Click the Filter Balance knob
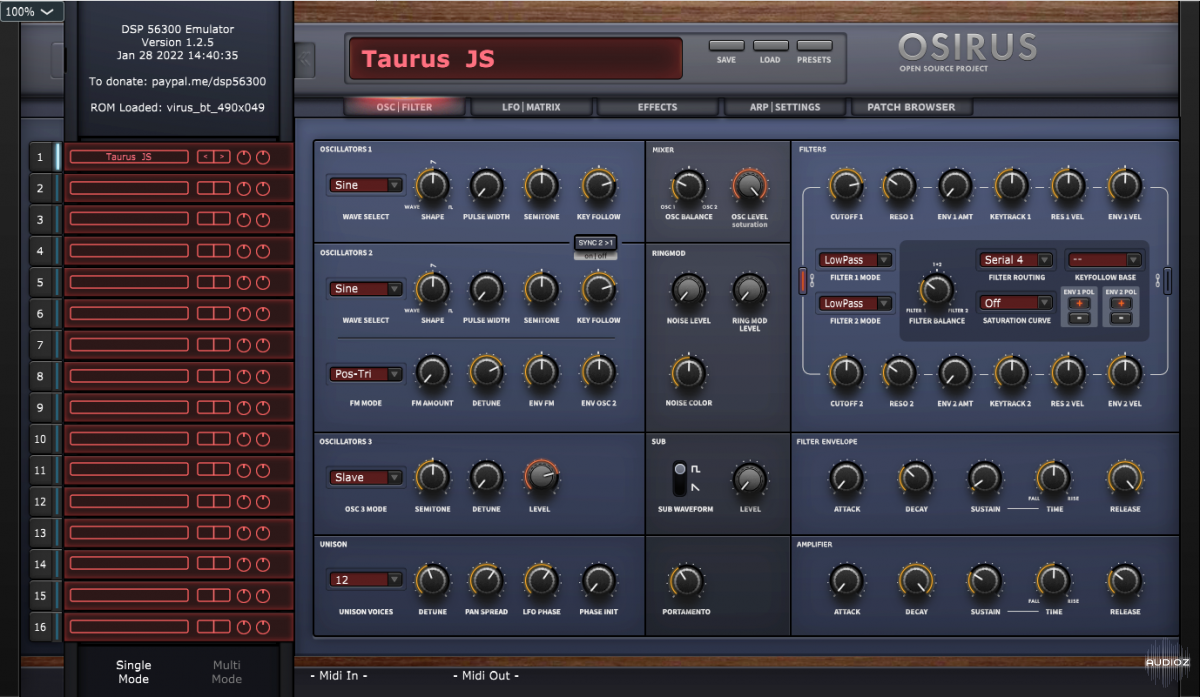Screen dimensions: 1200x697 click(937, 290)
